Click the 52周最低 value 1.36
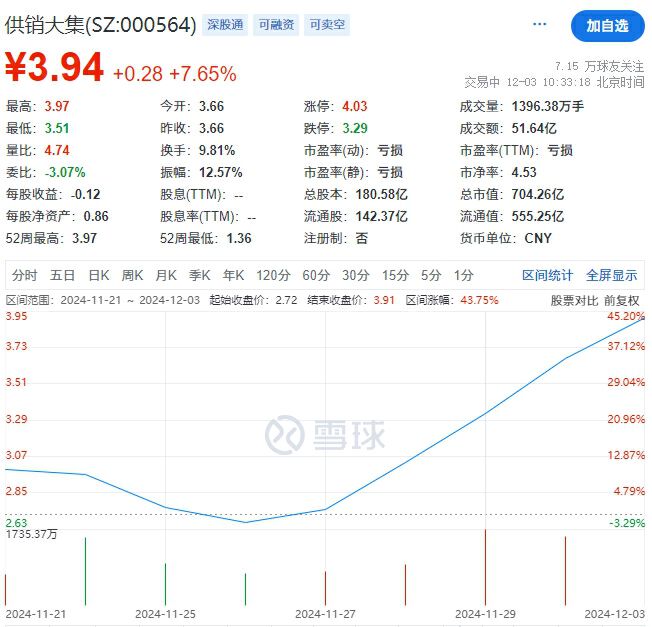This screenshot has height=627, width=652. [239, 239]
